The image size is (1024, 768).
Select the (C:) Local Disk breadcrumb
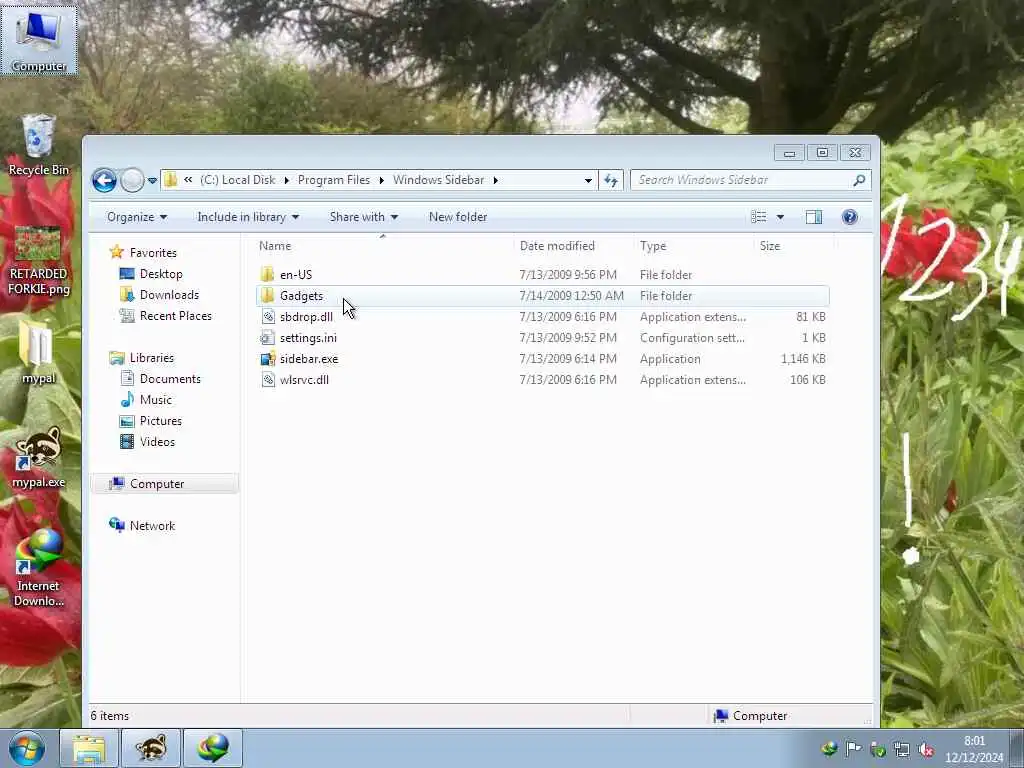pyautogui.click(x=238, y=180)
